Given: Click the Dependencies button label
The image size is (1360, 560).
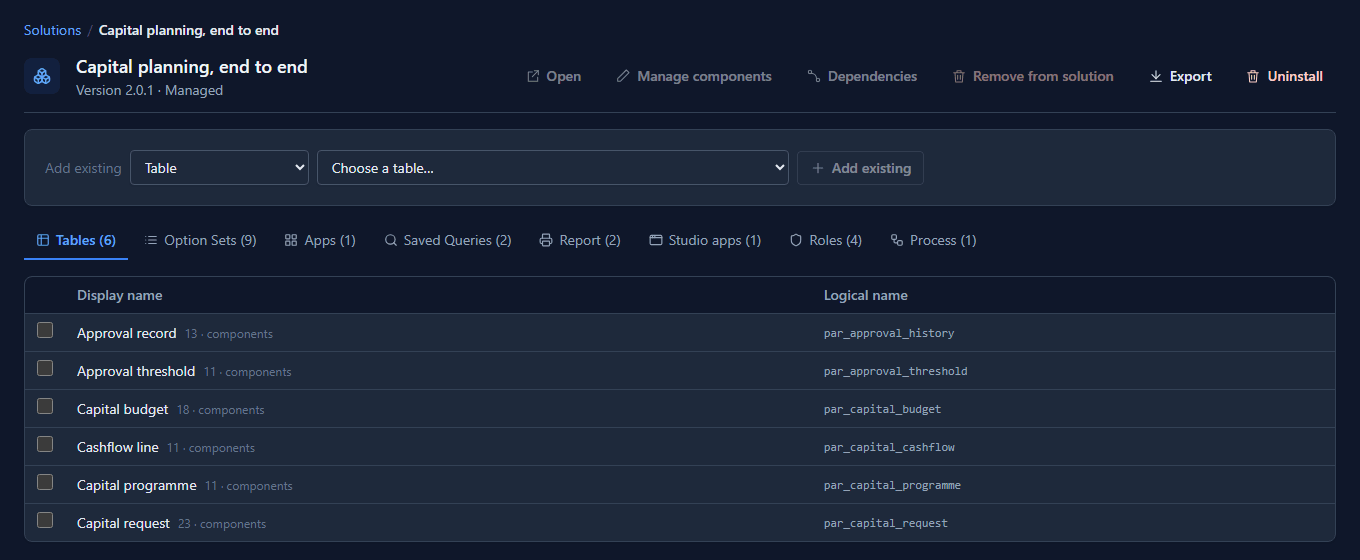Looking at the screenshot, I should 872,76.
